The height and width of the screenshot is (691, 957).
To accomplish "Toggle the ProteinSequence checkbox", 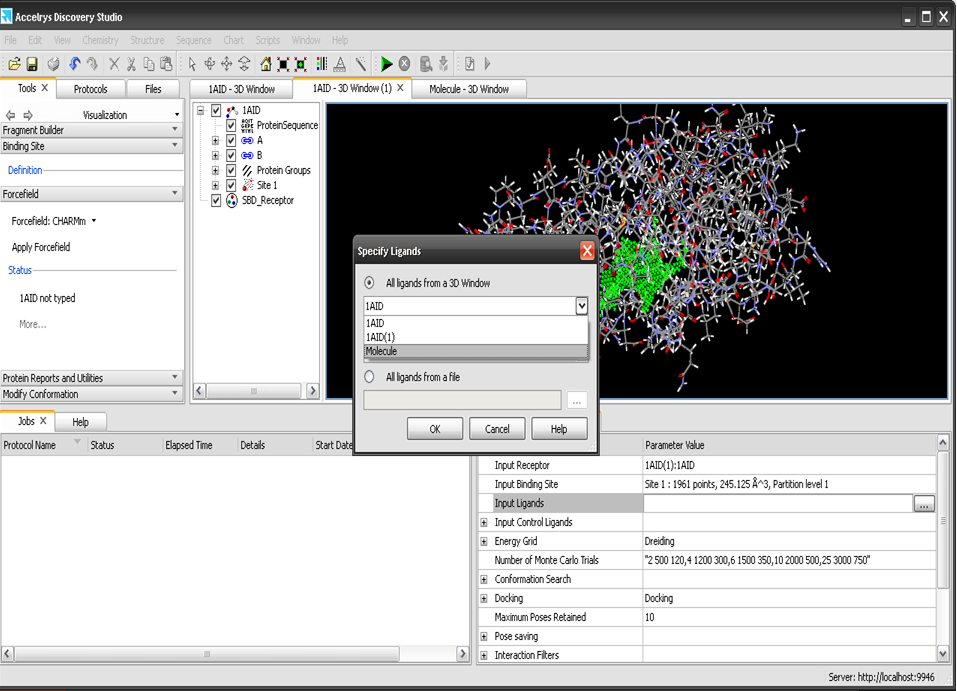I will 231,125.
